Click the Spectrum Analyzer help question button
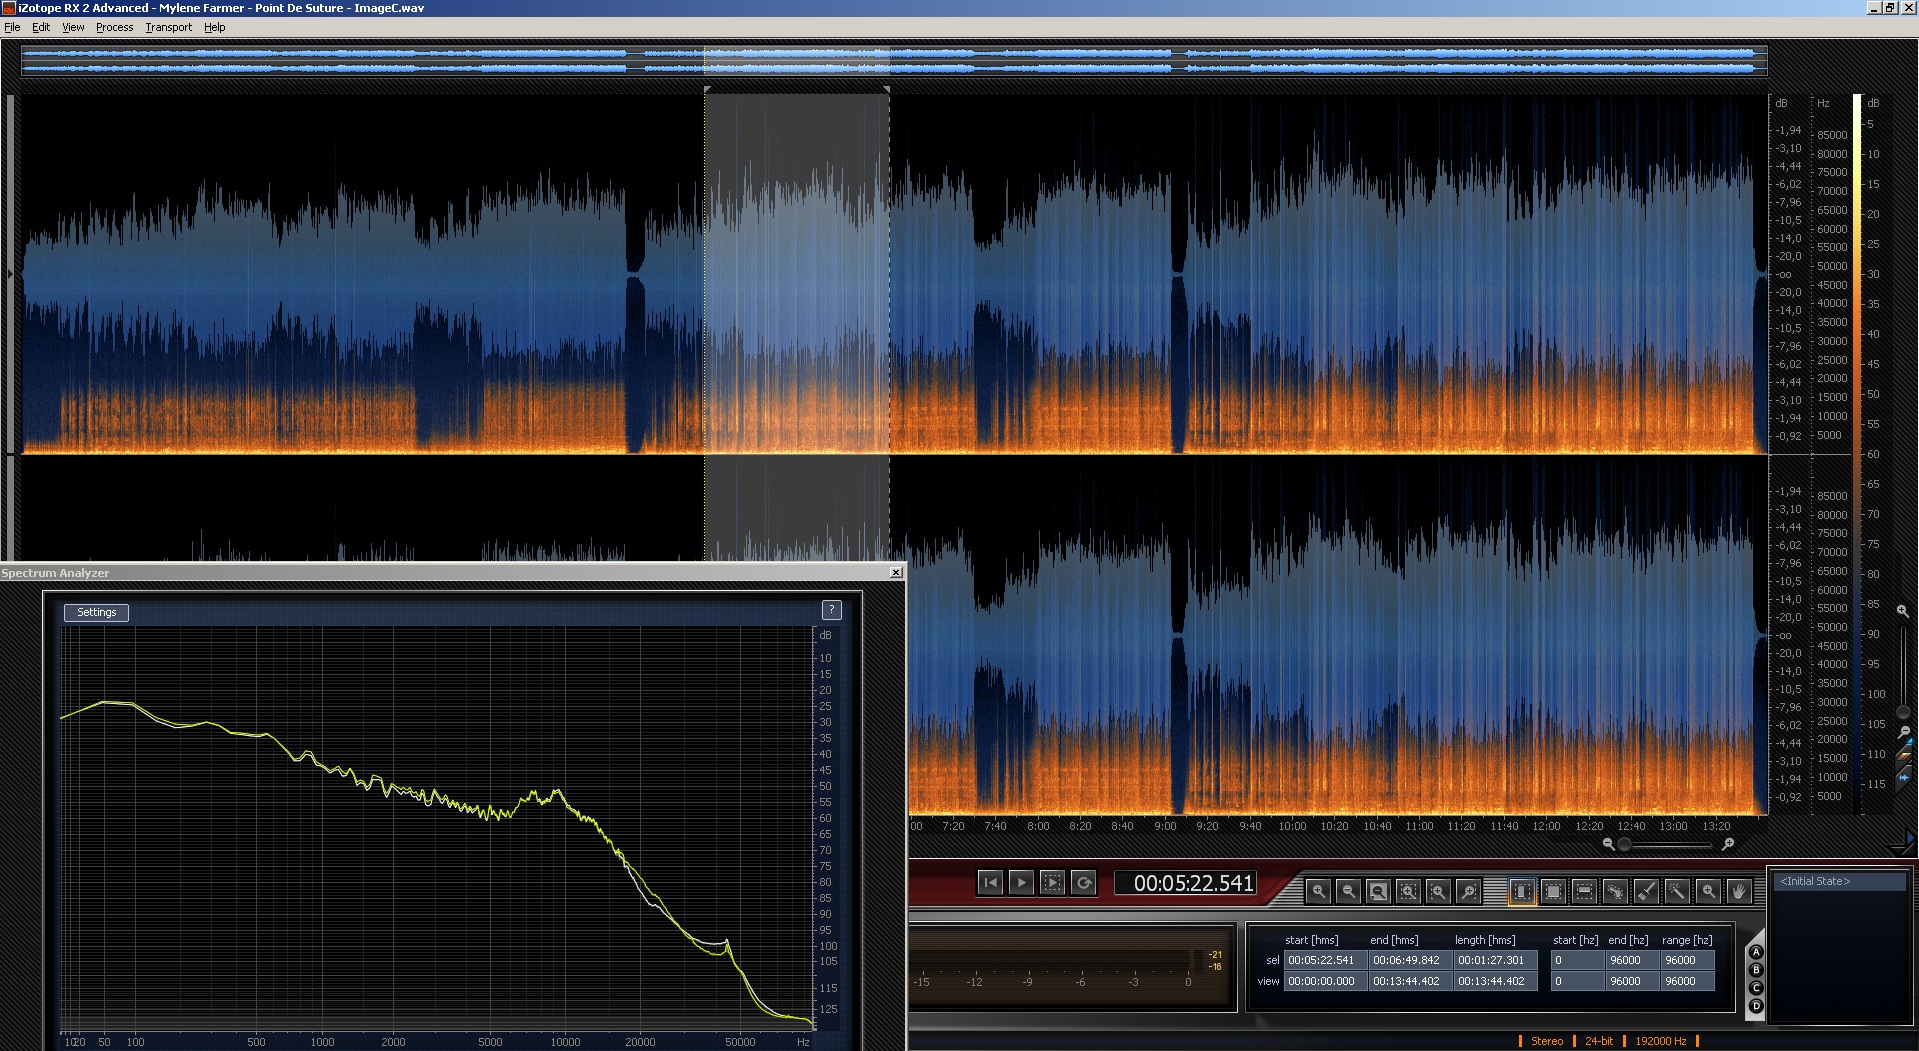Viewport: 1919px width, 1051px height. (x=831, y=610)
